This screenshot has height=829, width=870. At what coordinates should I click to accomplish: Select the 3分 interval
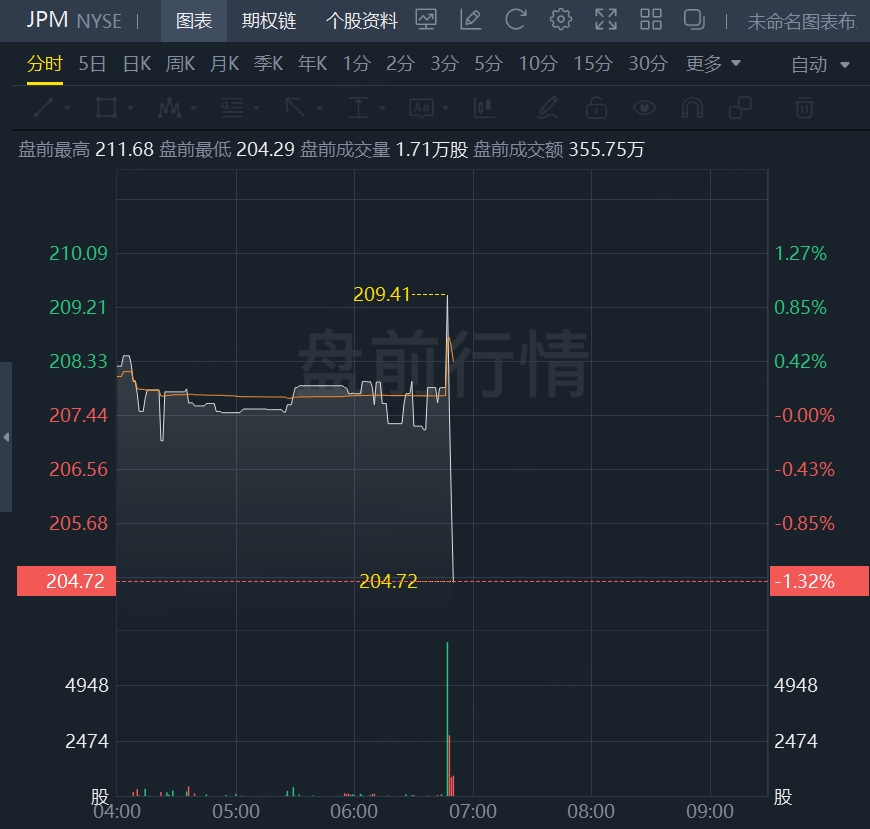click(x=444, y=64)
